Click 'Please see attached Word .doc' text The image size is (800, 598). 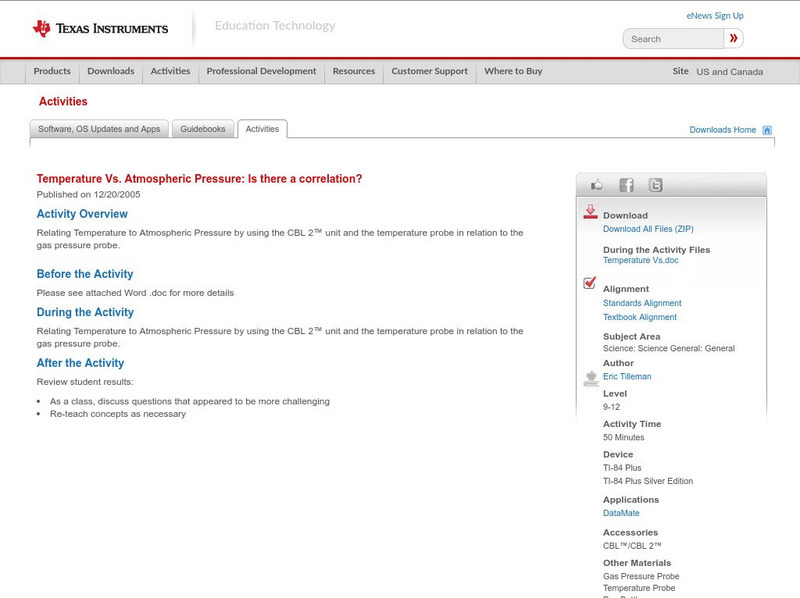(x=135, y=293)
